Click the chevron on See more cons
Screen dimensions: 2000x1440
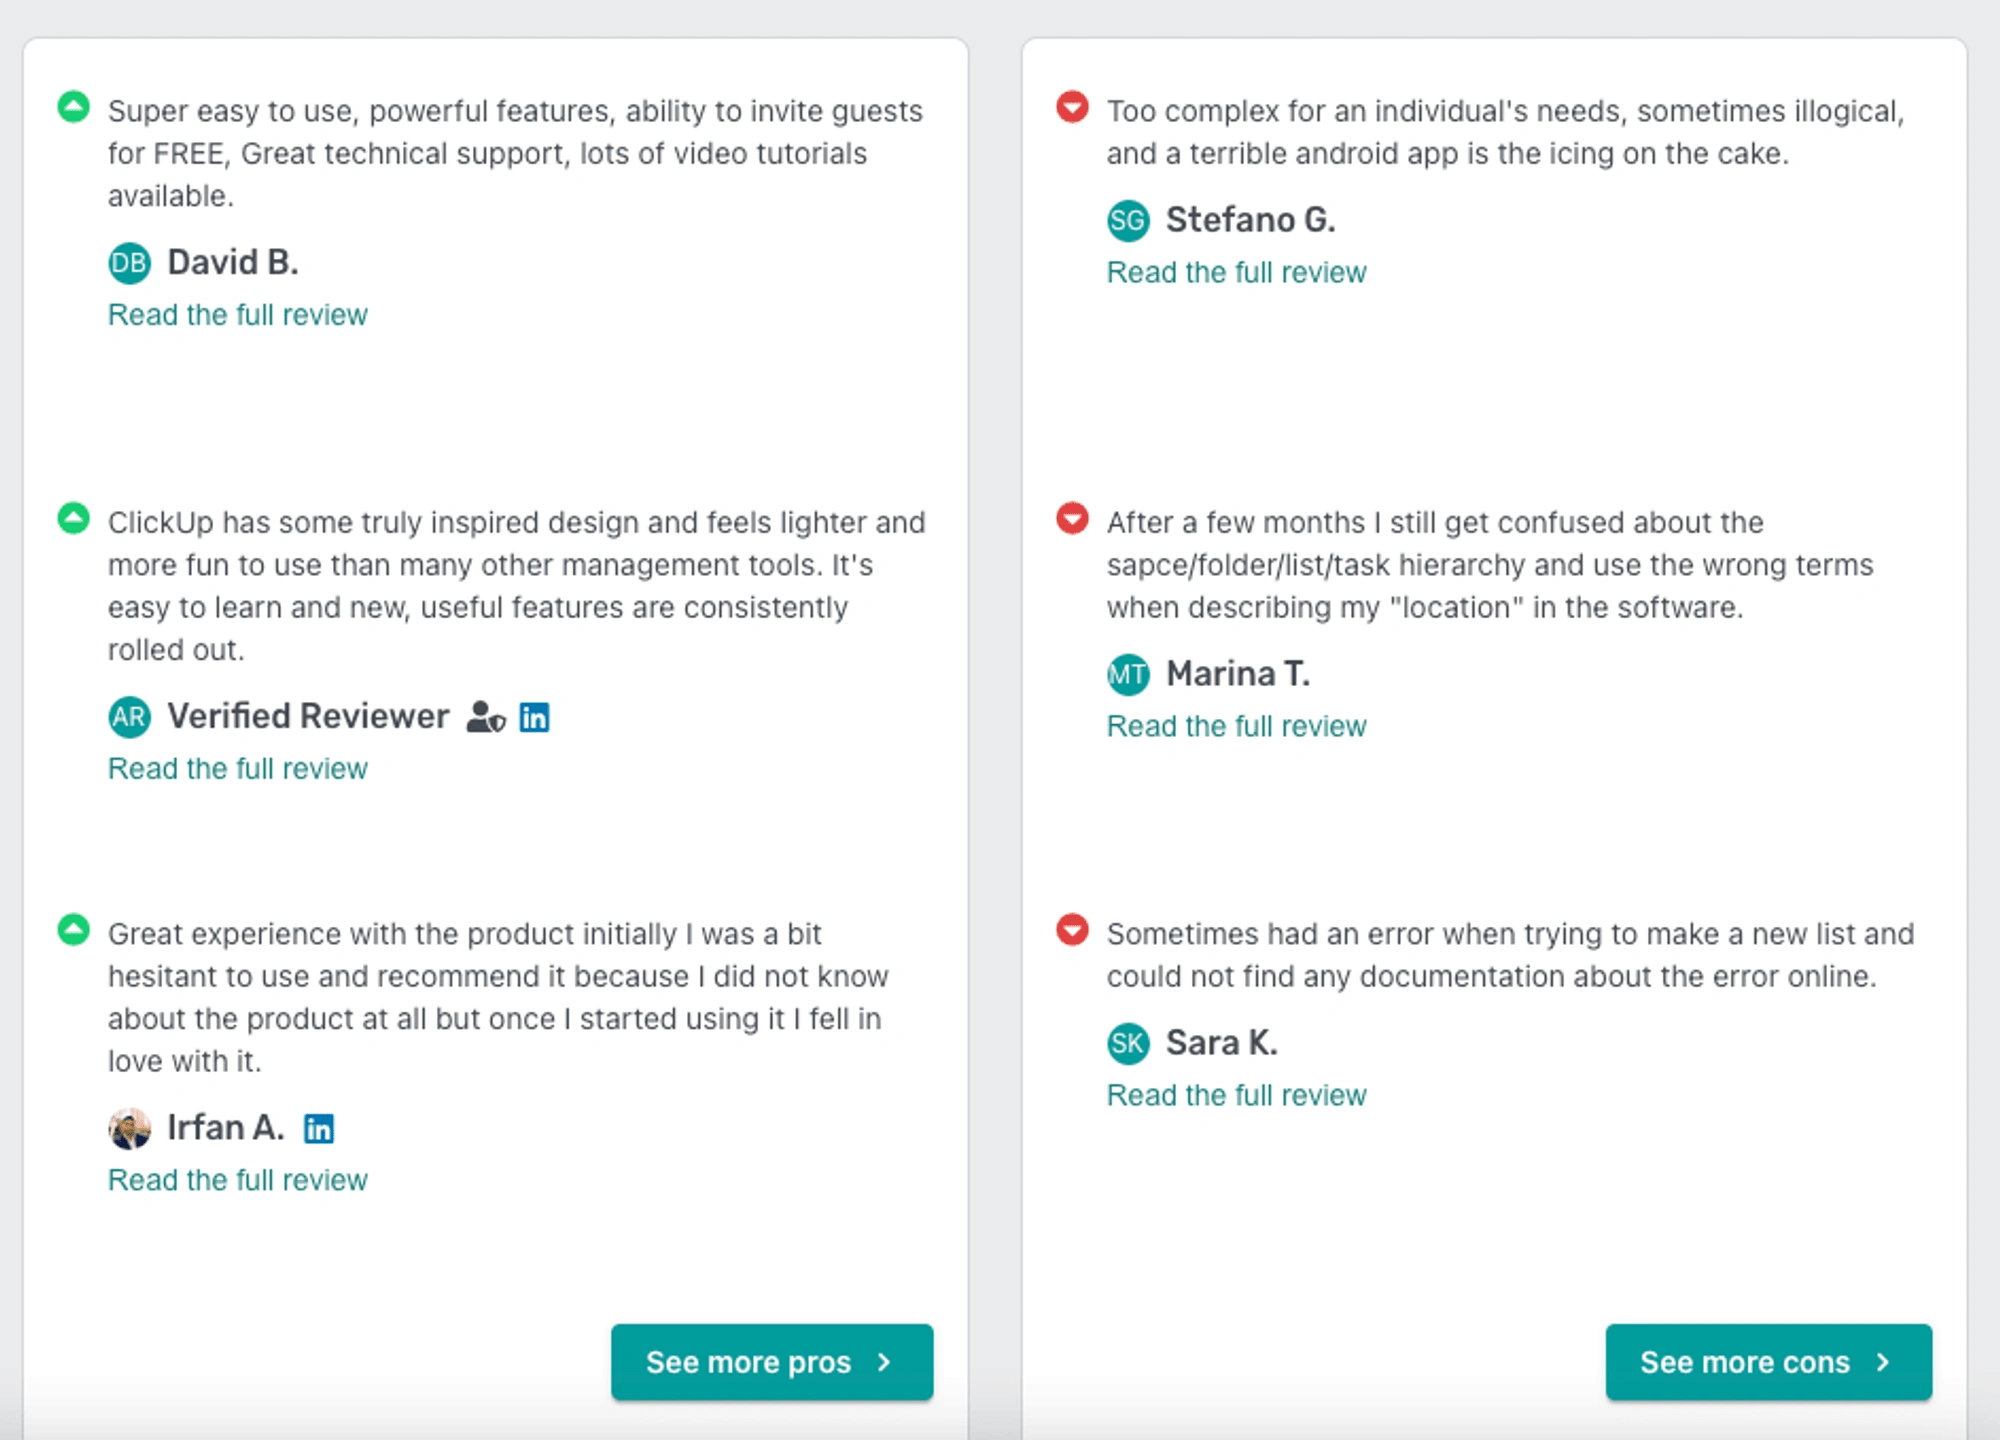click(1883, 1362)
